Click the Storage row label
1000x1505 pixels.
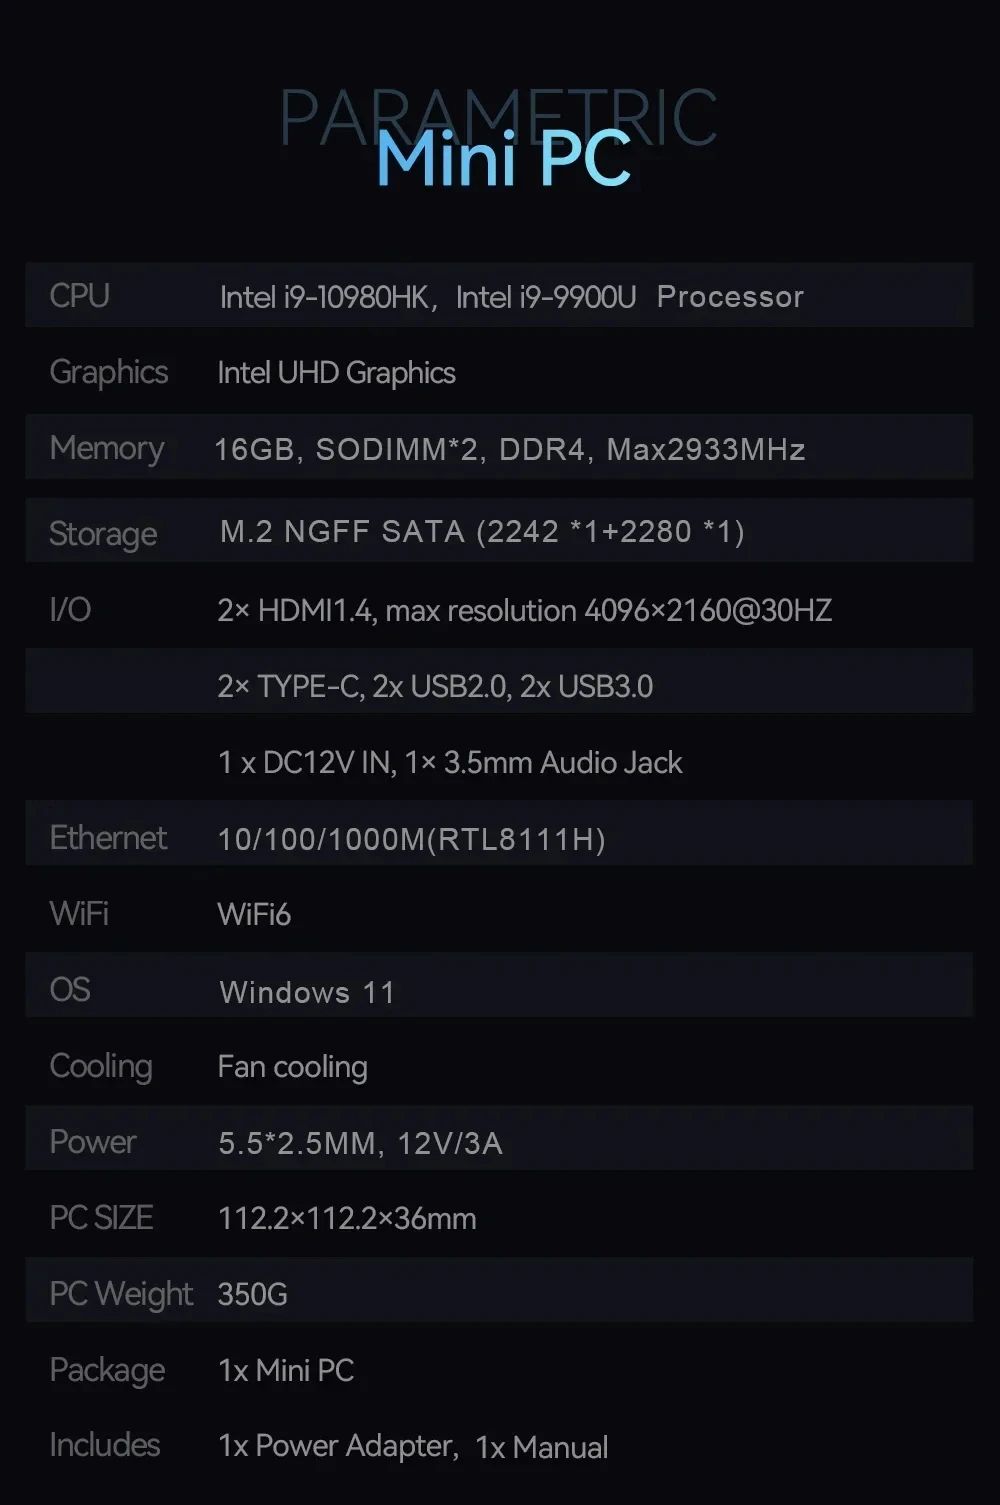click(103, 534)
